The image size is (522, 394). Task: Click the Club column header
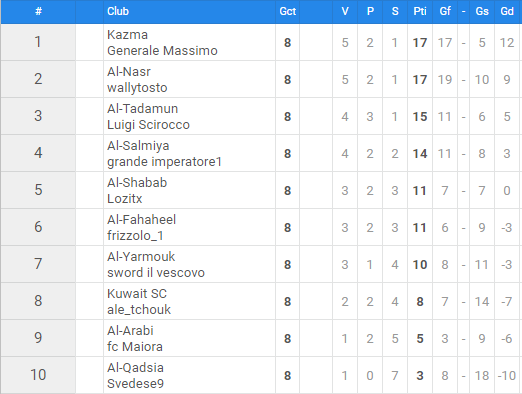pyautogui.click(x=118, y=11)
